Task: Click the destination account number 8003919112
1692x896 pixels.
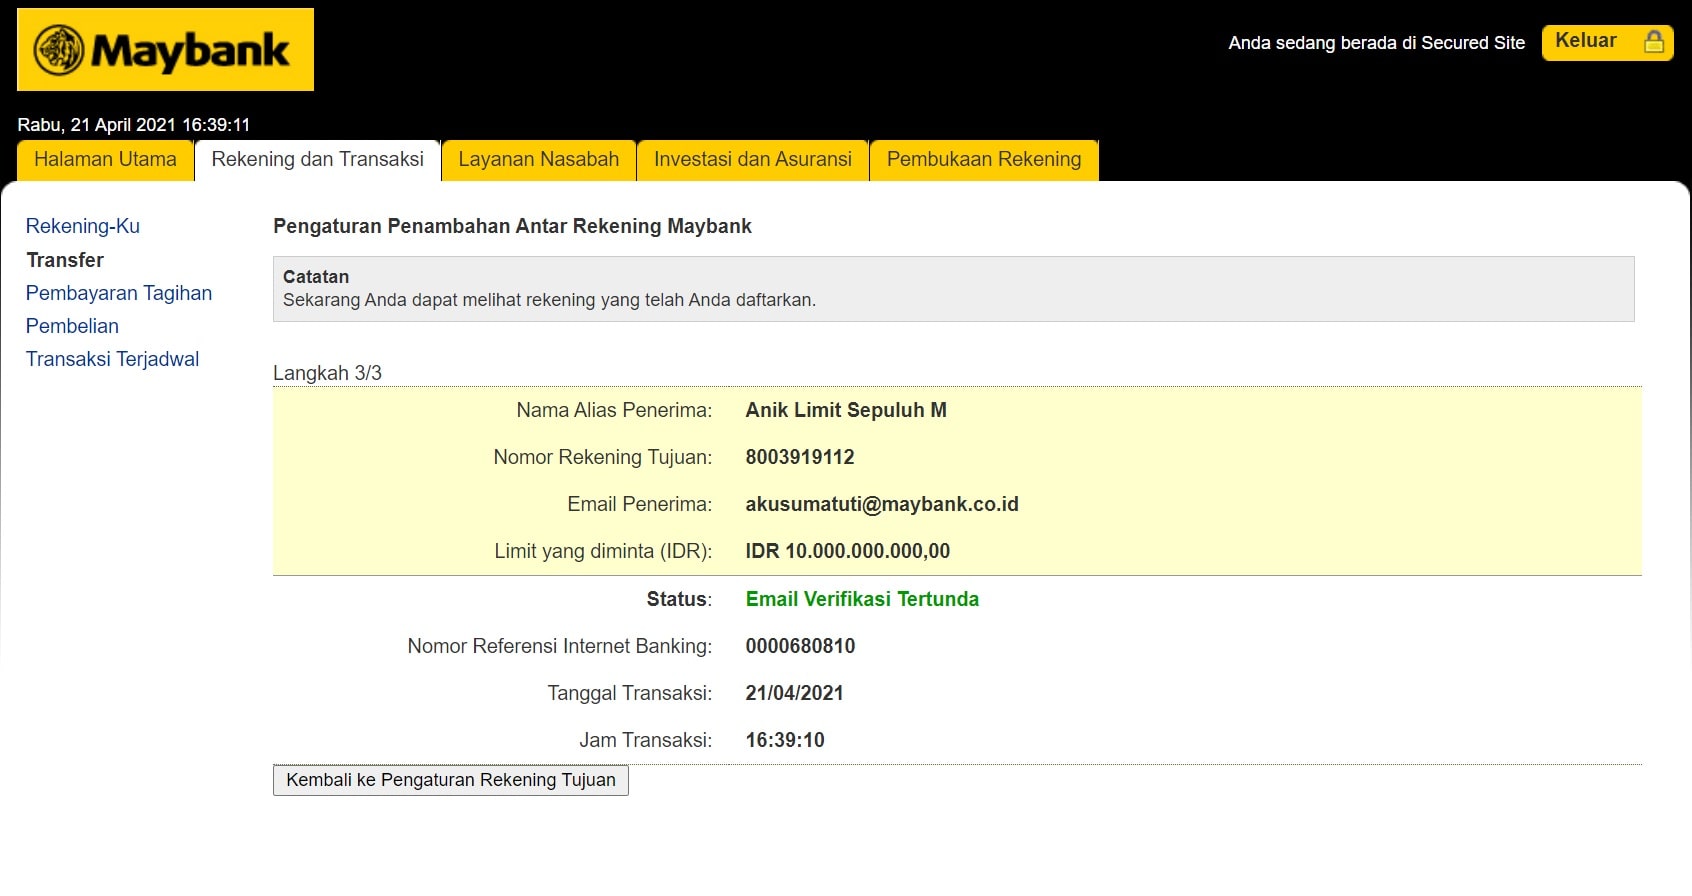Action: click(x=799, y=457)
